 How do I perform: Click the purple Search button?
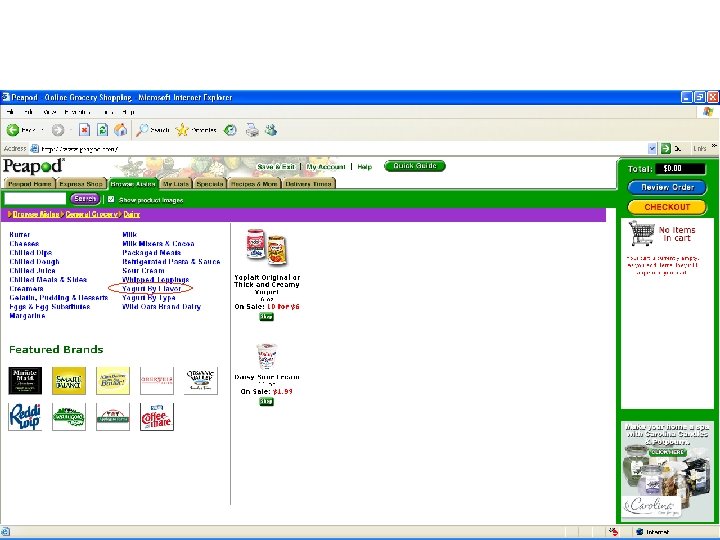(x=84, y=199)
